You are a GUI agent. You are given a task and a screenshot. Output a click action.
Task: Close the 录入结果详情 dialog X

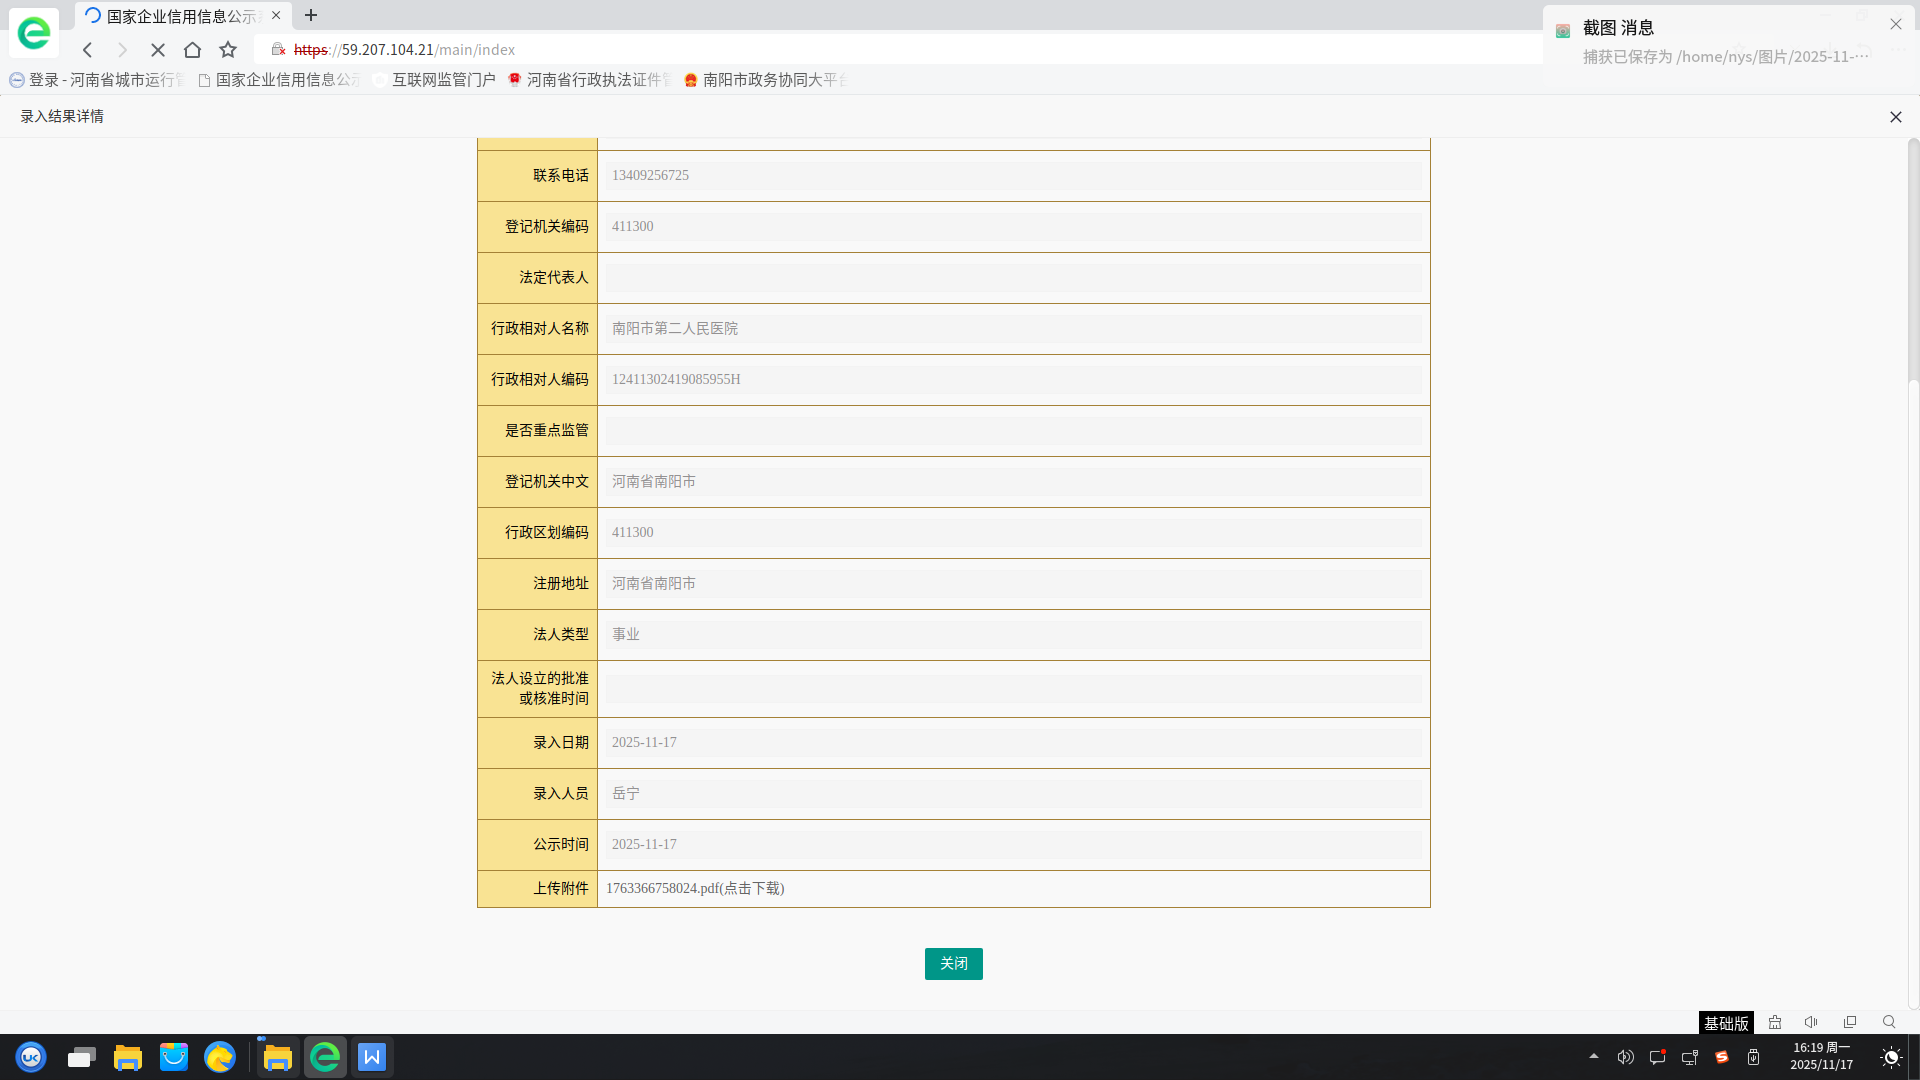point(1895,117)
